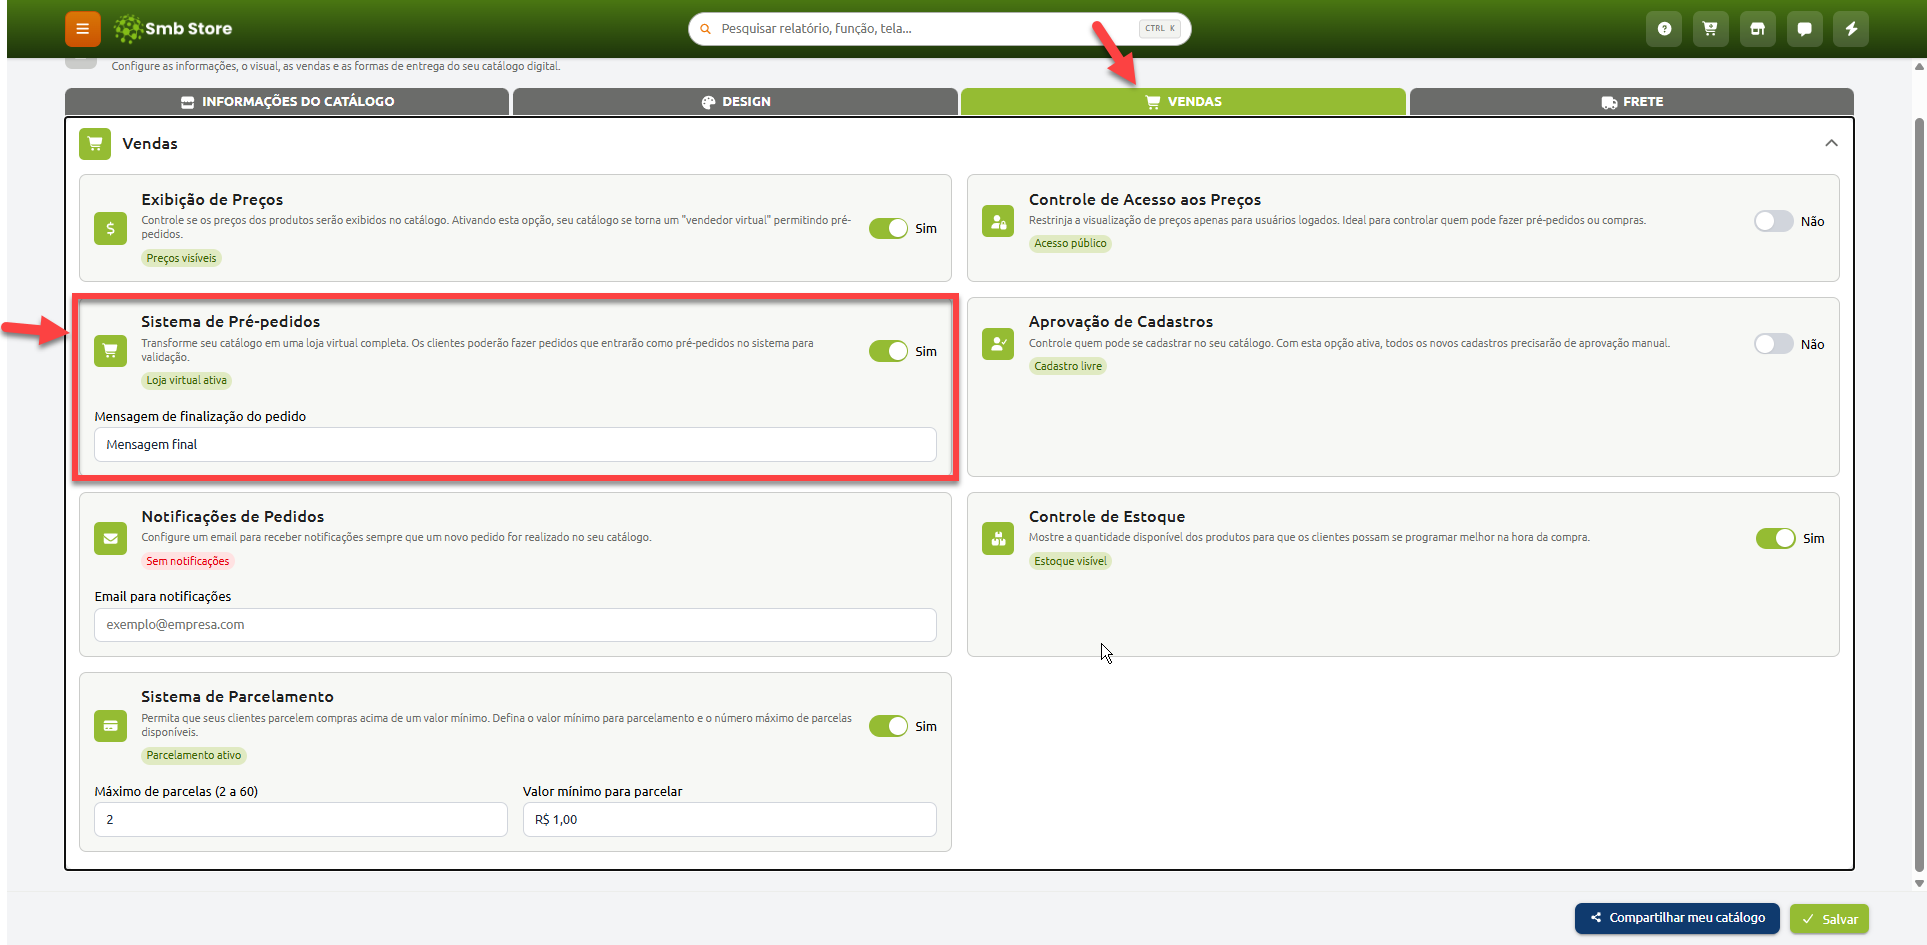Screen dimensions: 1927x945
Task: Click the search magnifier icon
Action: 705,29
